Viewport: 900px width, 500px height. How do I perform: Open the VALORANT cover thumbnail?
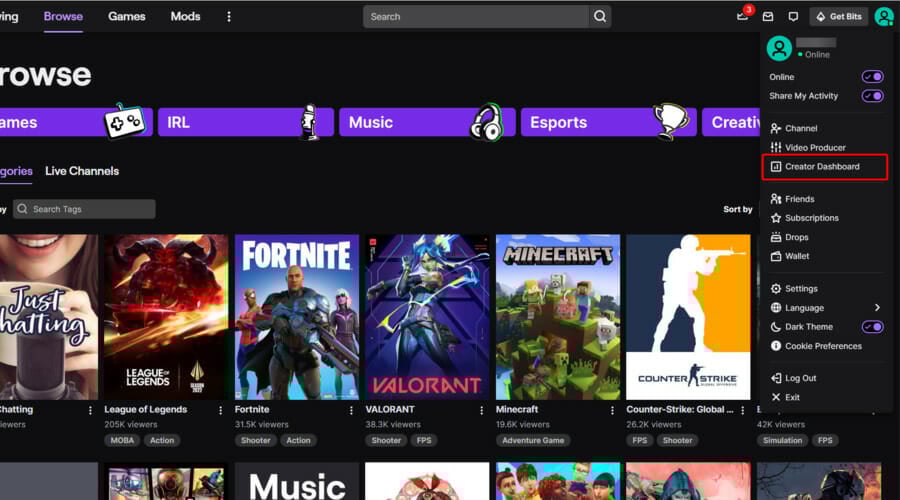(x=427, y=317)
